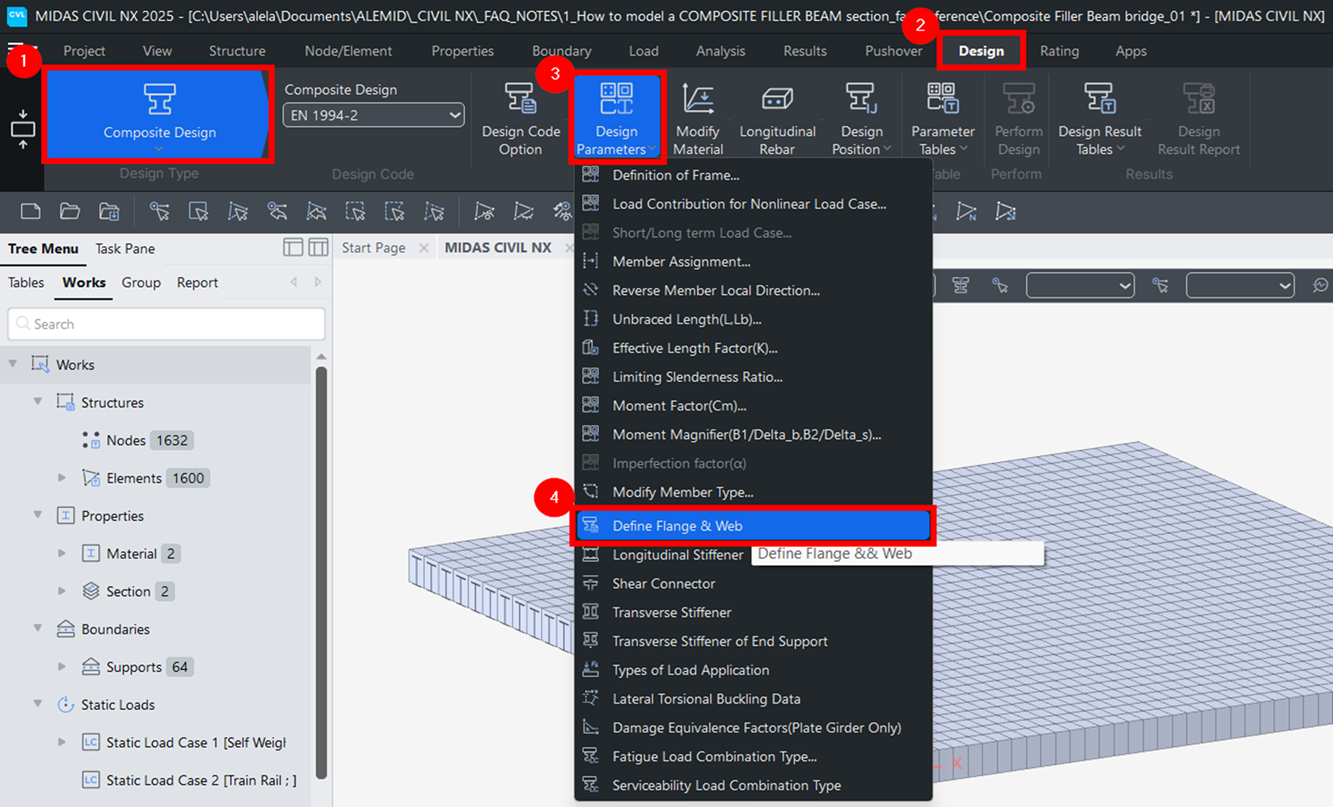The width and height of the screenshot is (1333, 807).
Task: Select Types of Load Application menu item
Action: [753, 670]
